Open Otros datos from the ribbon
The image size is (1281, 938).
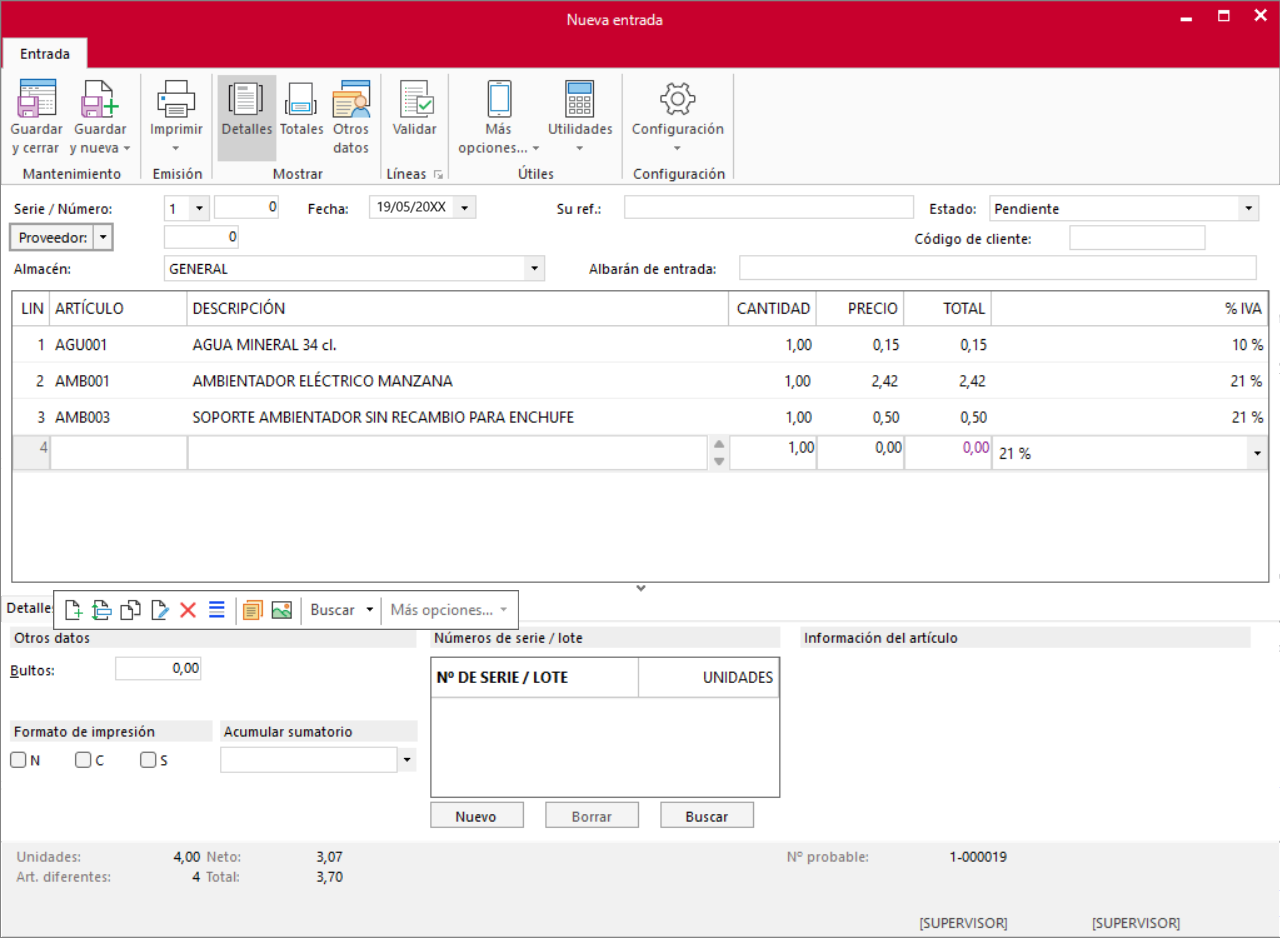pyautogui.click(x=351, y=118)
